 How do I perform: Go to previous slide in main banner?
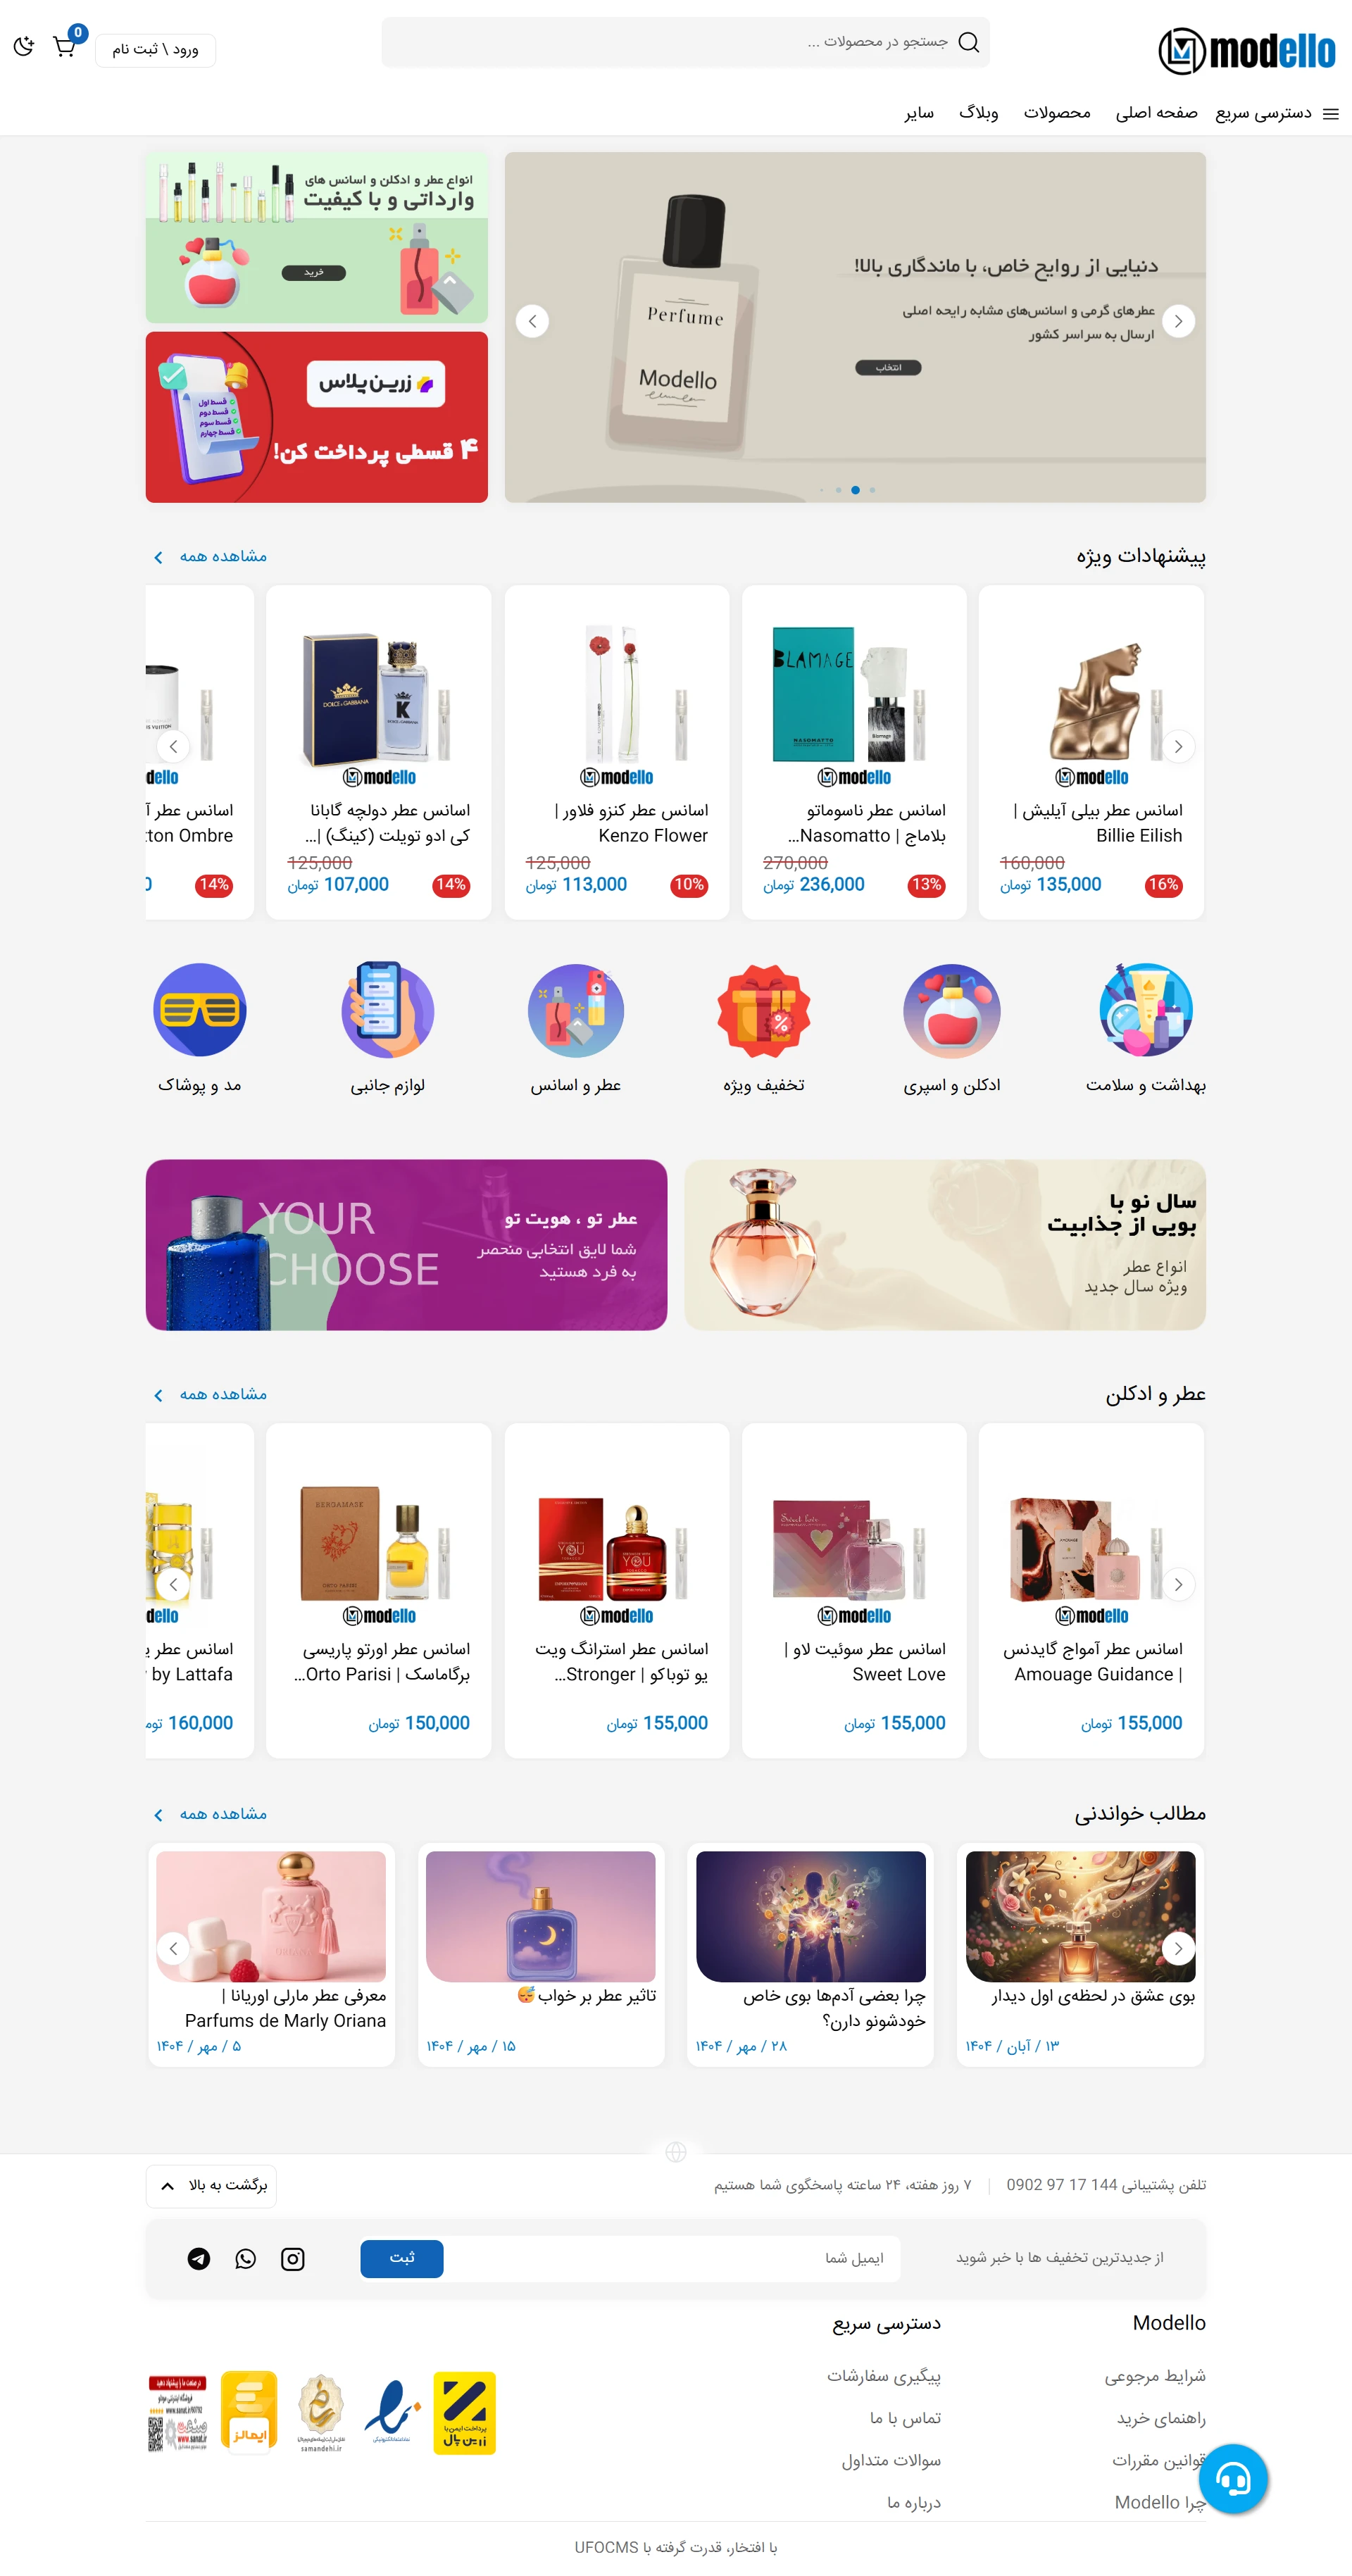click(532, 321)
